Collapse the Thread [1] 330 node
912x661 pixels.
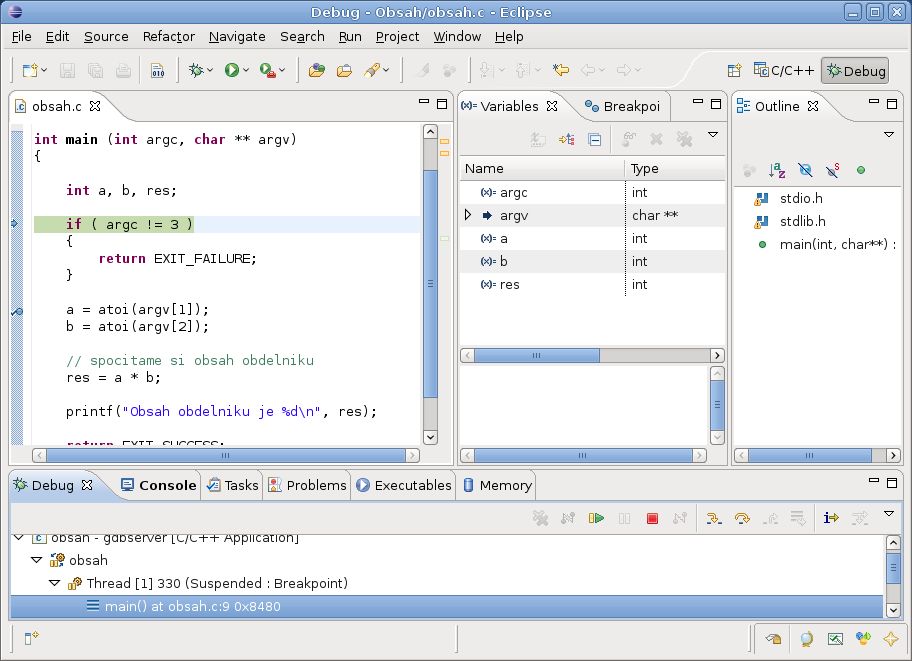pyautogui.click(x=55, y=583)
